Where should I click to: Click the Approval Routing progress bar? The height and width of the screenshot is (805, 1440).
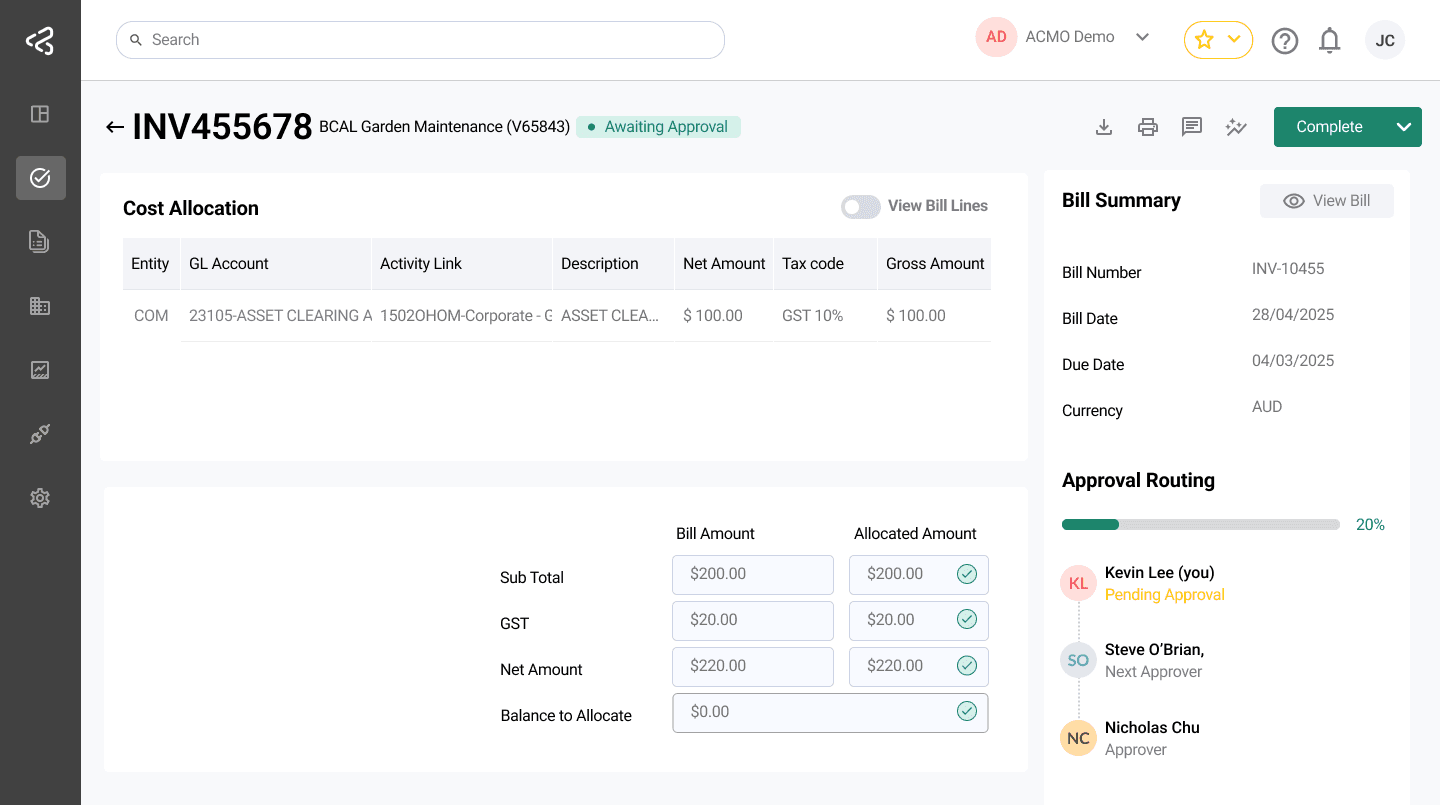[1200, 524]
